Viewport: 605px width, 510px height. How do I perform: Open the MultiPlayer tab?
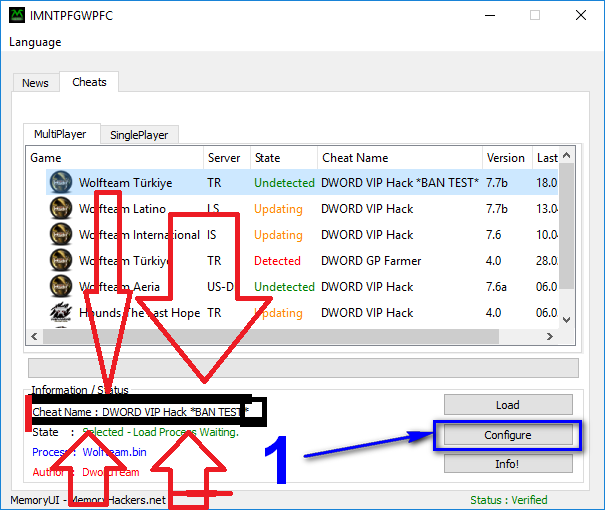[x=60, y=134]
